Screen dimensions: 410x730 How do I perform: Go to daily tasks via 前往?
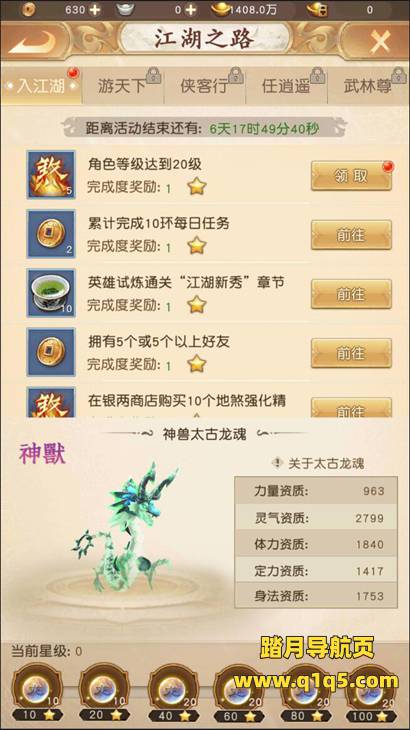(351, 235)
